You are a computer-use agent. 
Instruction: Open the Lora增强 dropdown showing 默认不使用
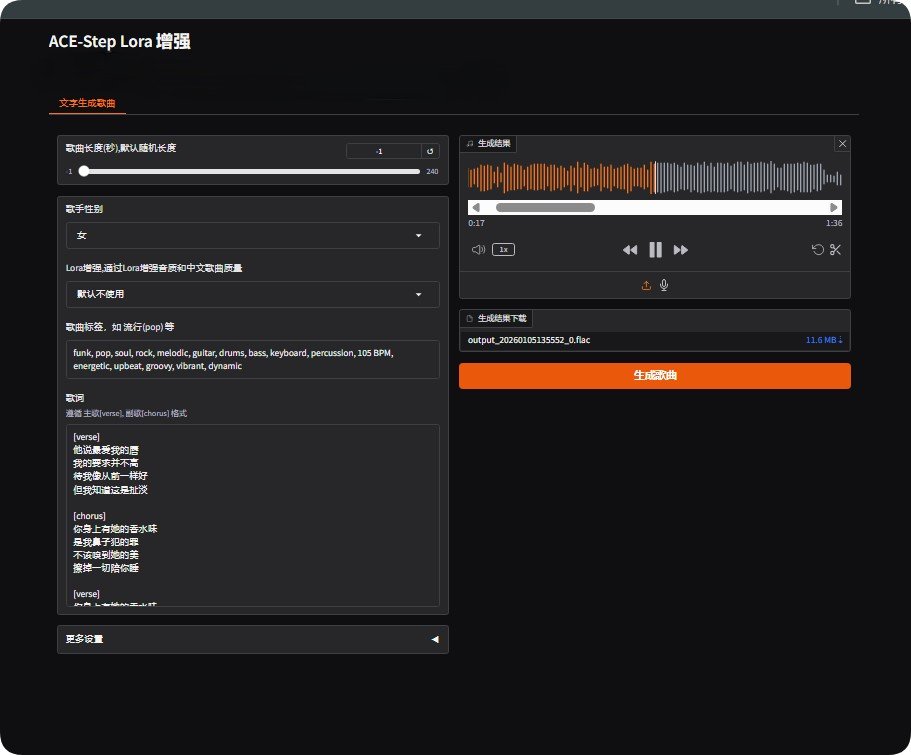coord(252,294)
